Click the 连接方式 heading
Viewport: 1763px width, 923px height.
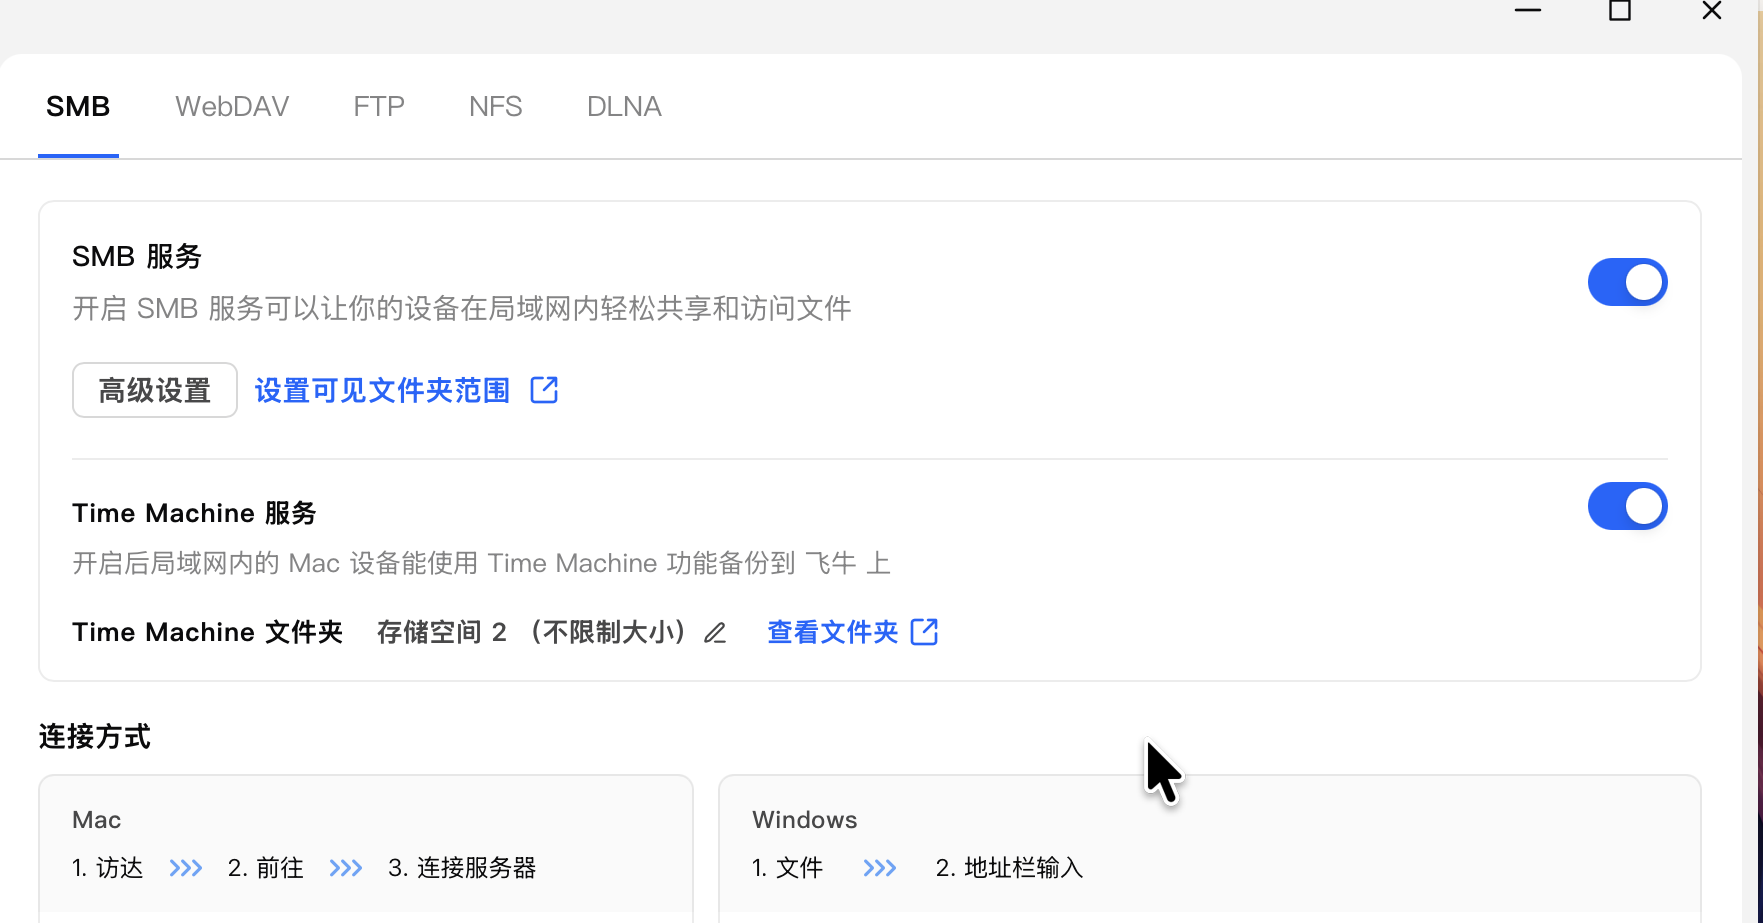pos(95,737)
